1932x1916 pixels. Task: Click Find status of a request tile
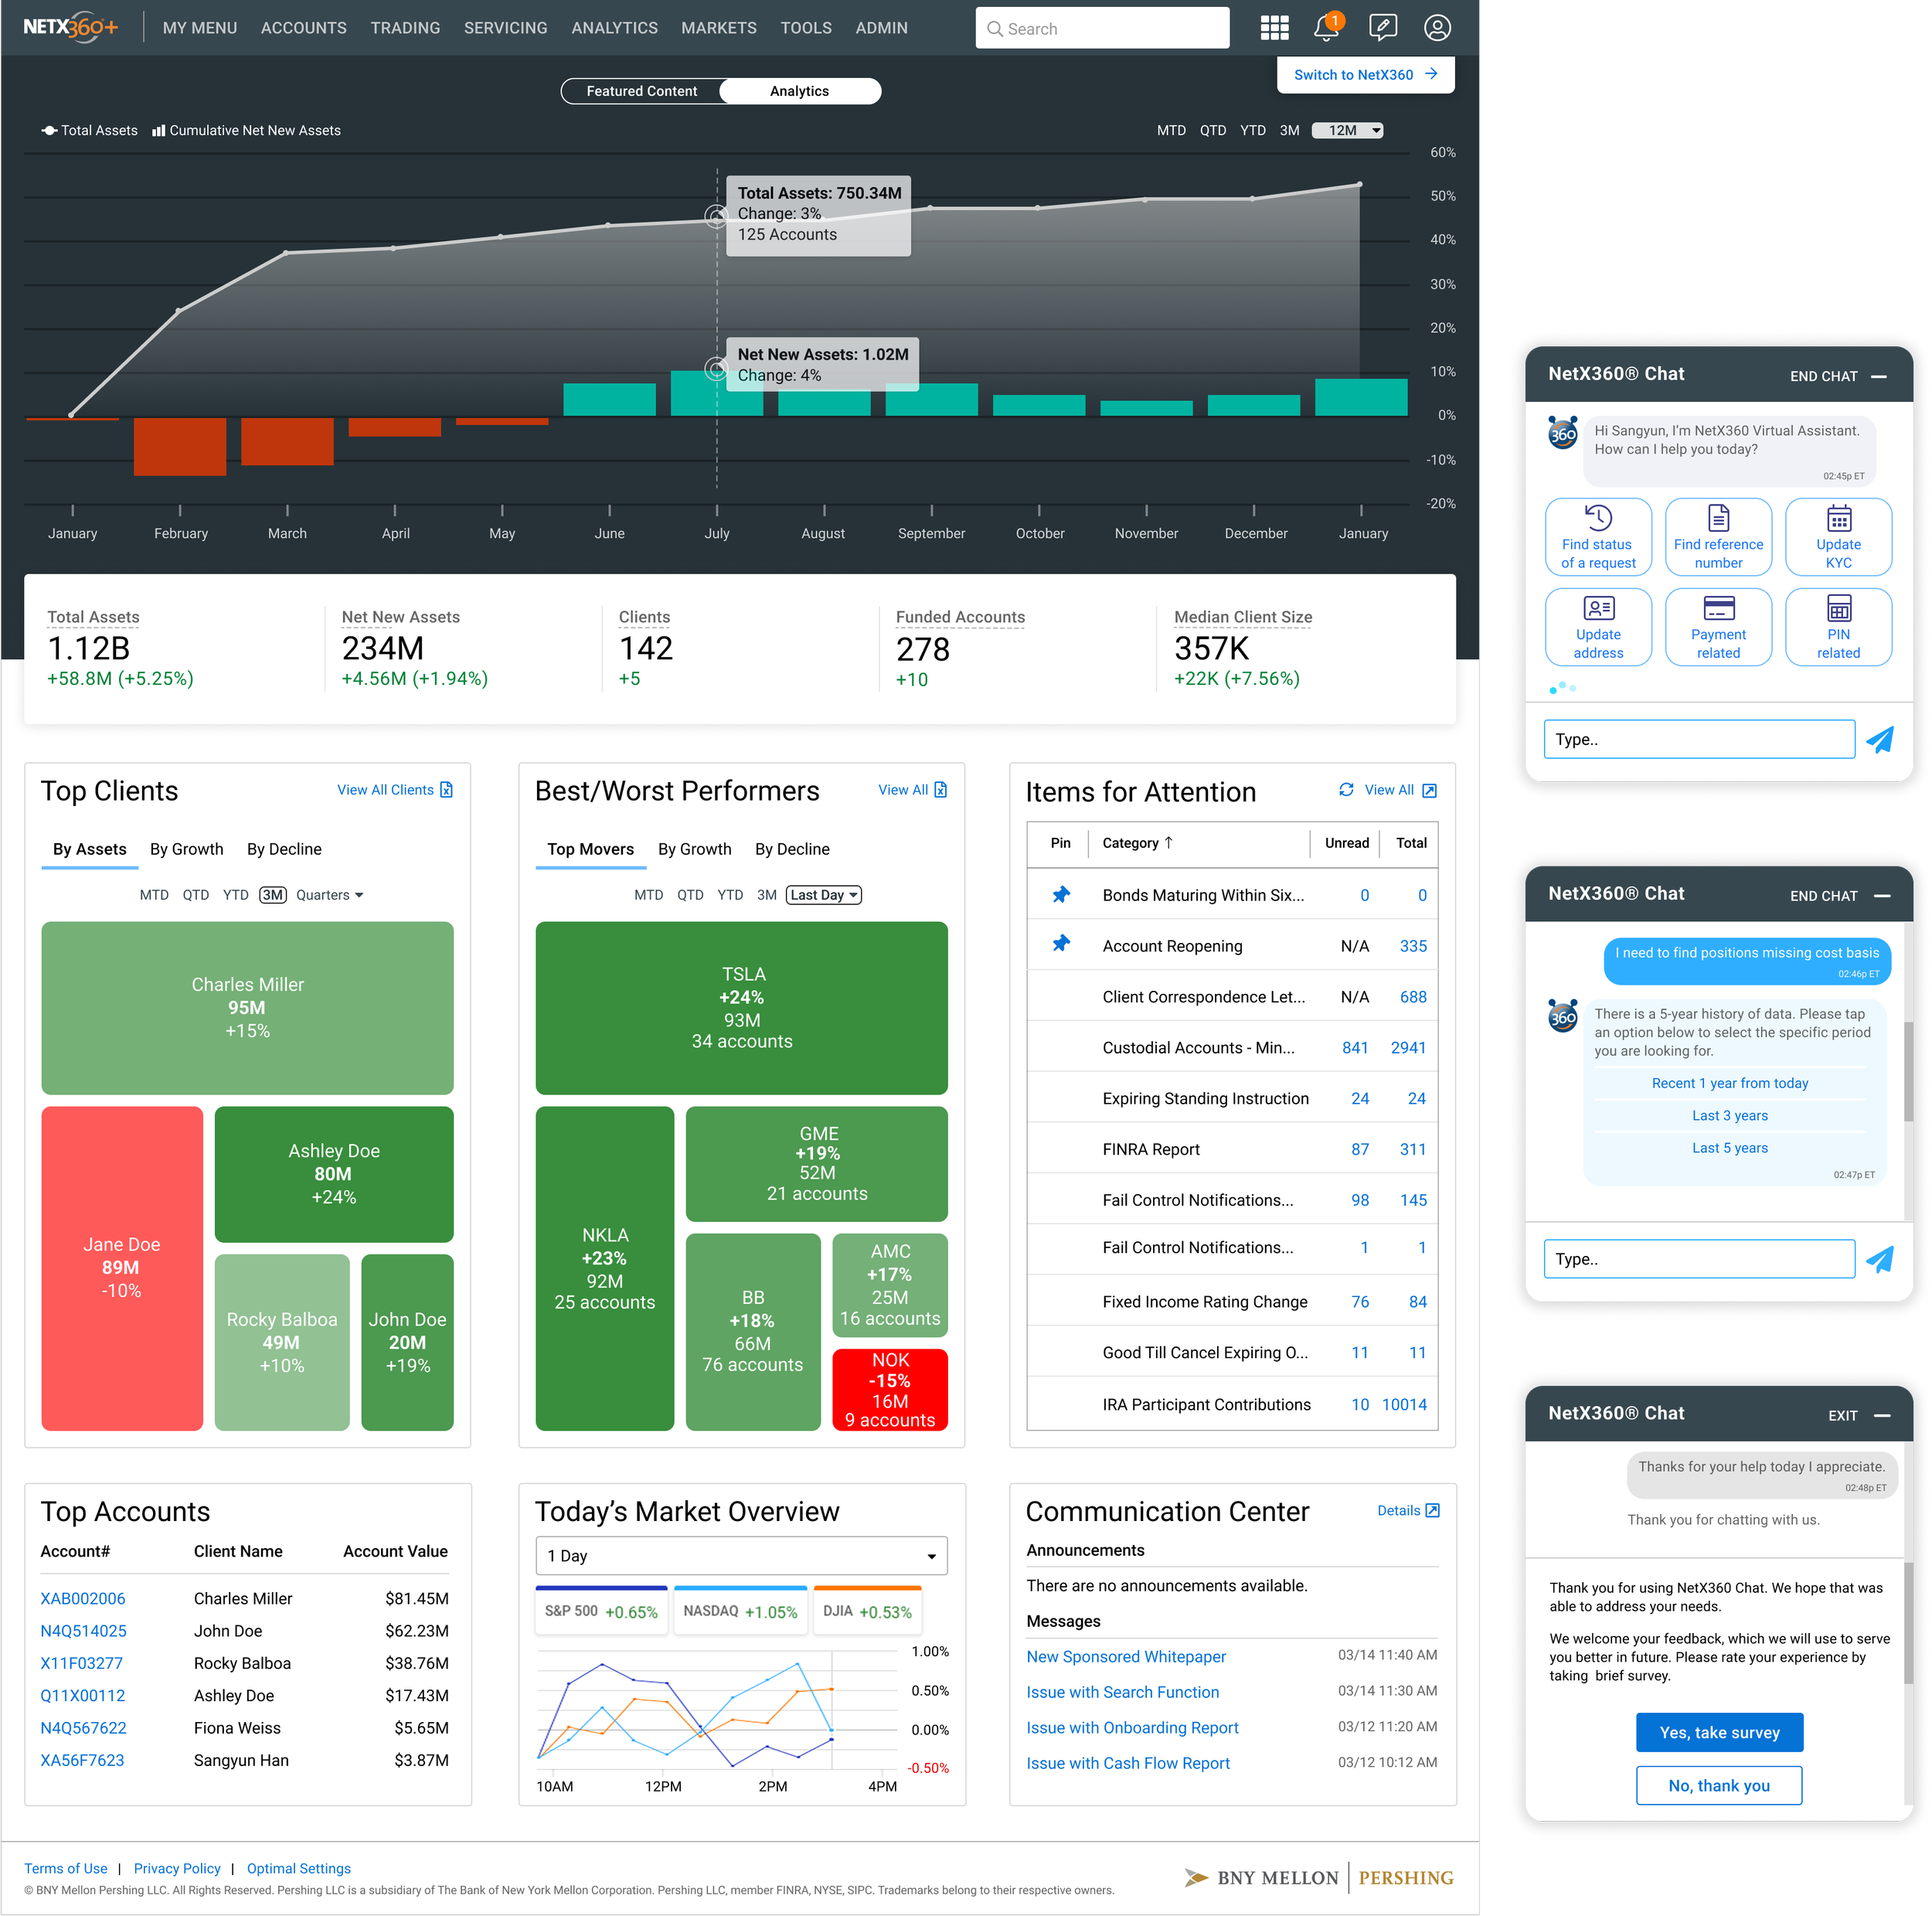coord(1597,537)
